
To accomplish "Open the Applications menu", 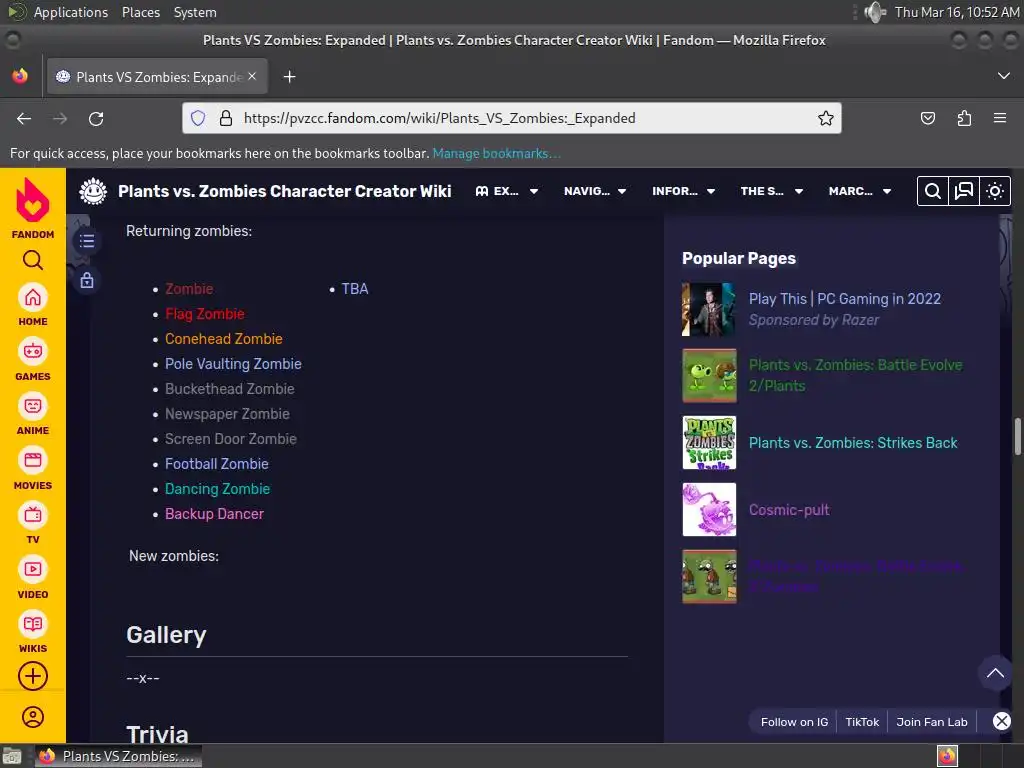I will [x=71, y=12].
